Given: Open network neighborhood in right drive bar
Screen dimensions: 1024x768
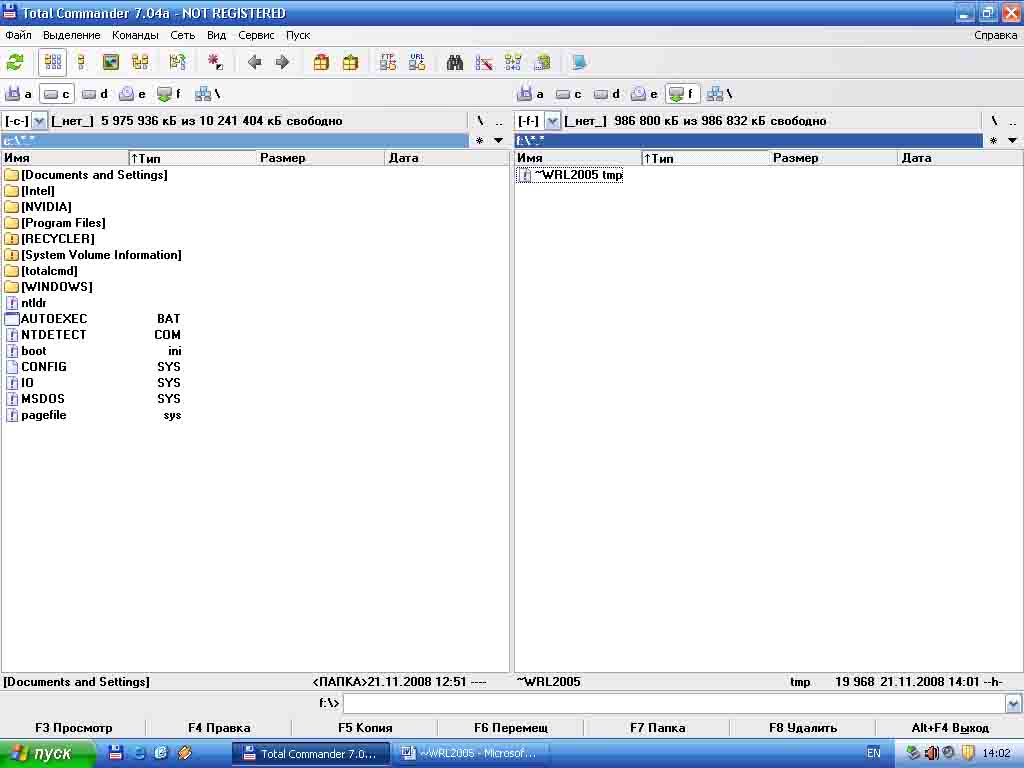Looking at the screenshot, I should [720, 94].
